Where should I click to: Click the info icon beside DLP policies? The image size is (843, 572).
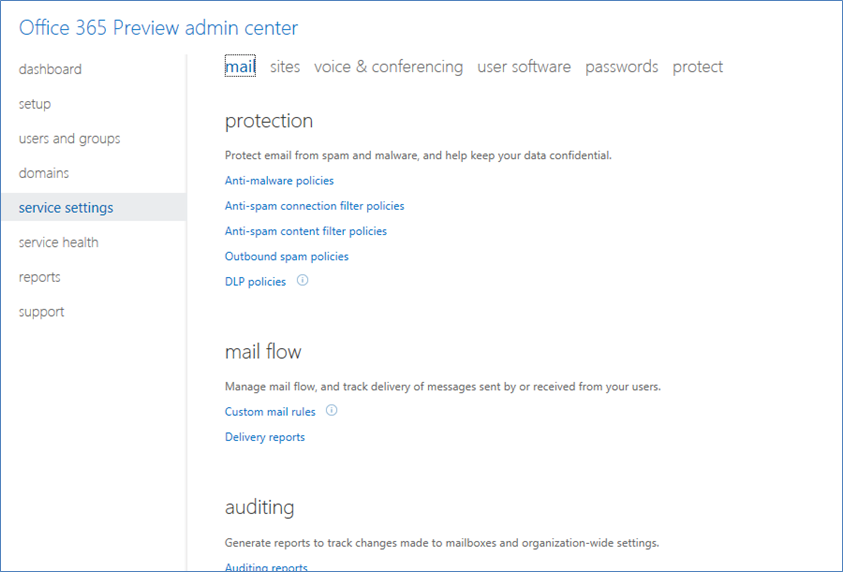point(303,280)
